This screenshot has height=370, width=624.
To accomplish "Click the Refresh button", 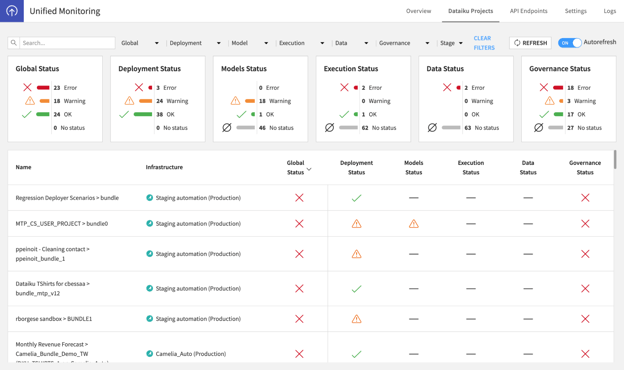I will 530,43.
